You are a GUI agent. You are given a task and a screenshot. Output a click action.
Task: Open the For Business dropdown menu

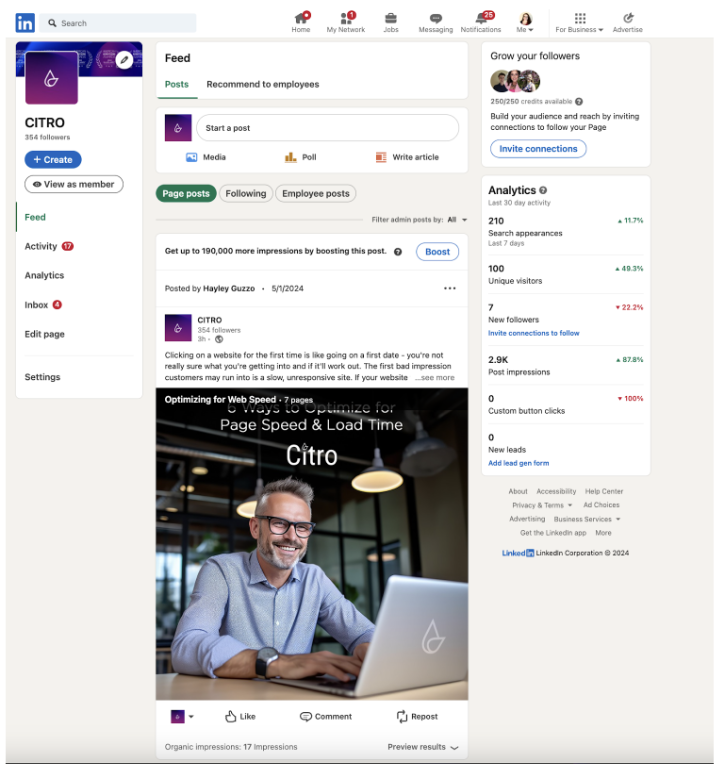[x=579, y=22]
